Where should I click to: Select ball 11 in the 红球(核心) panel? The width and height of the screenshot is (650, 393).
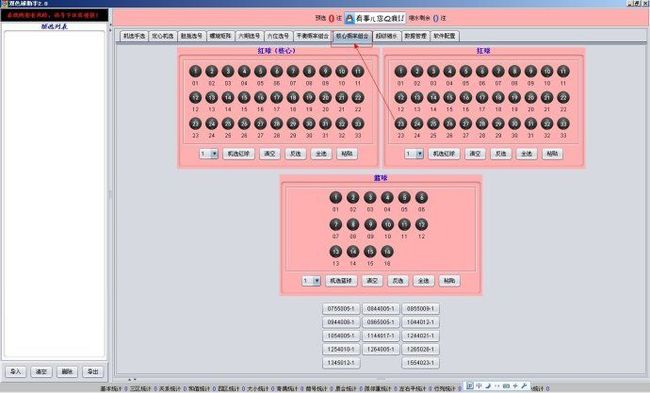pos(358,71)
